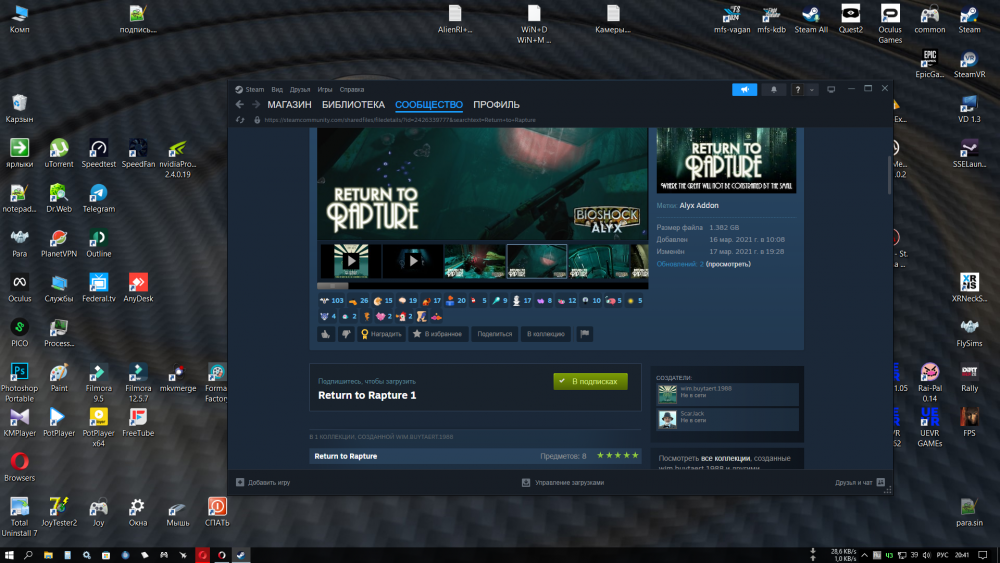1000x563 pixels.
Task: Click the award reaction with count 26
Action: point(358,300)
